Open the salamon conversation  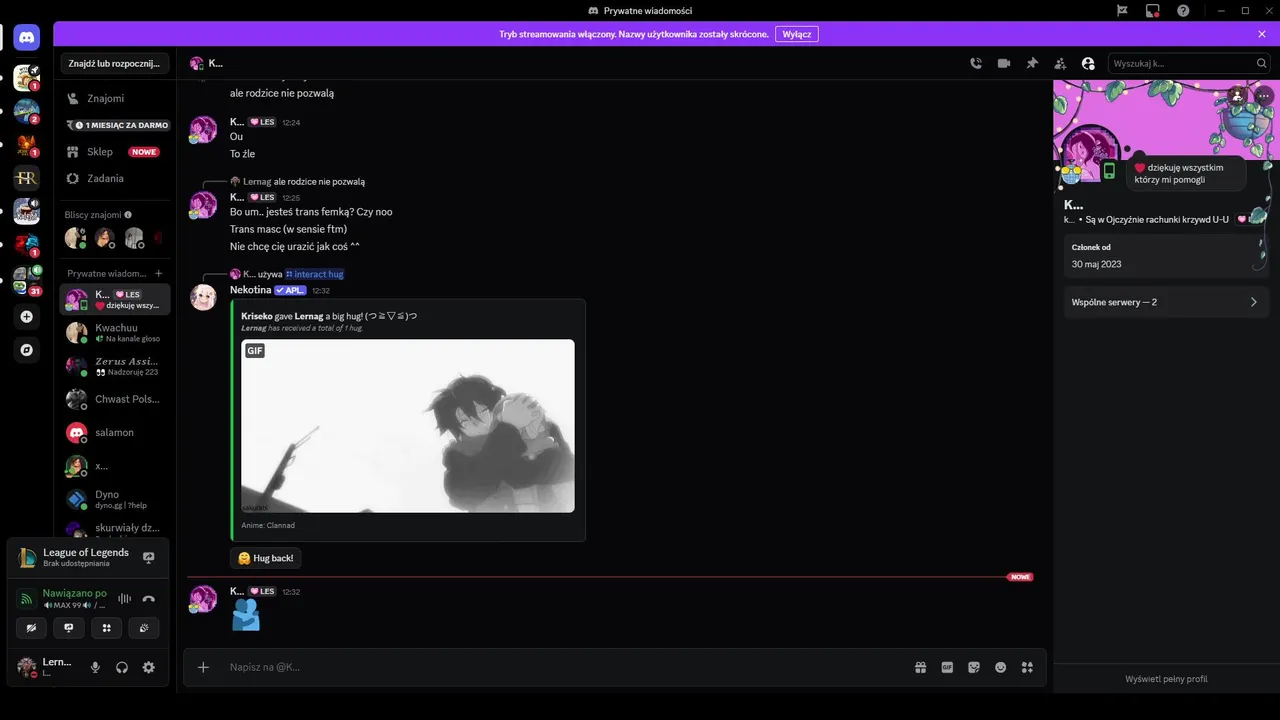[114, 432]
